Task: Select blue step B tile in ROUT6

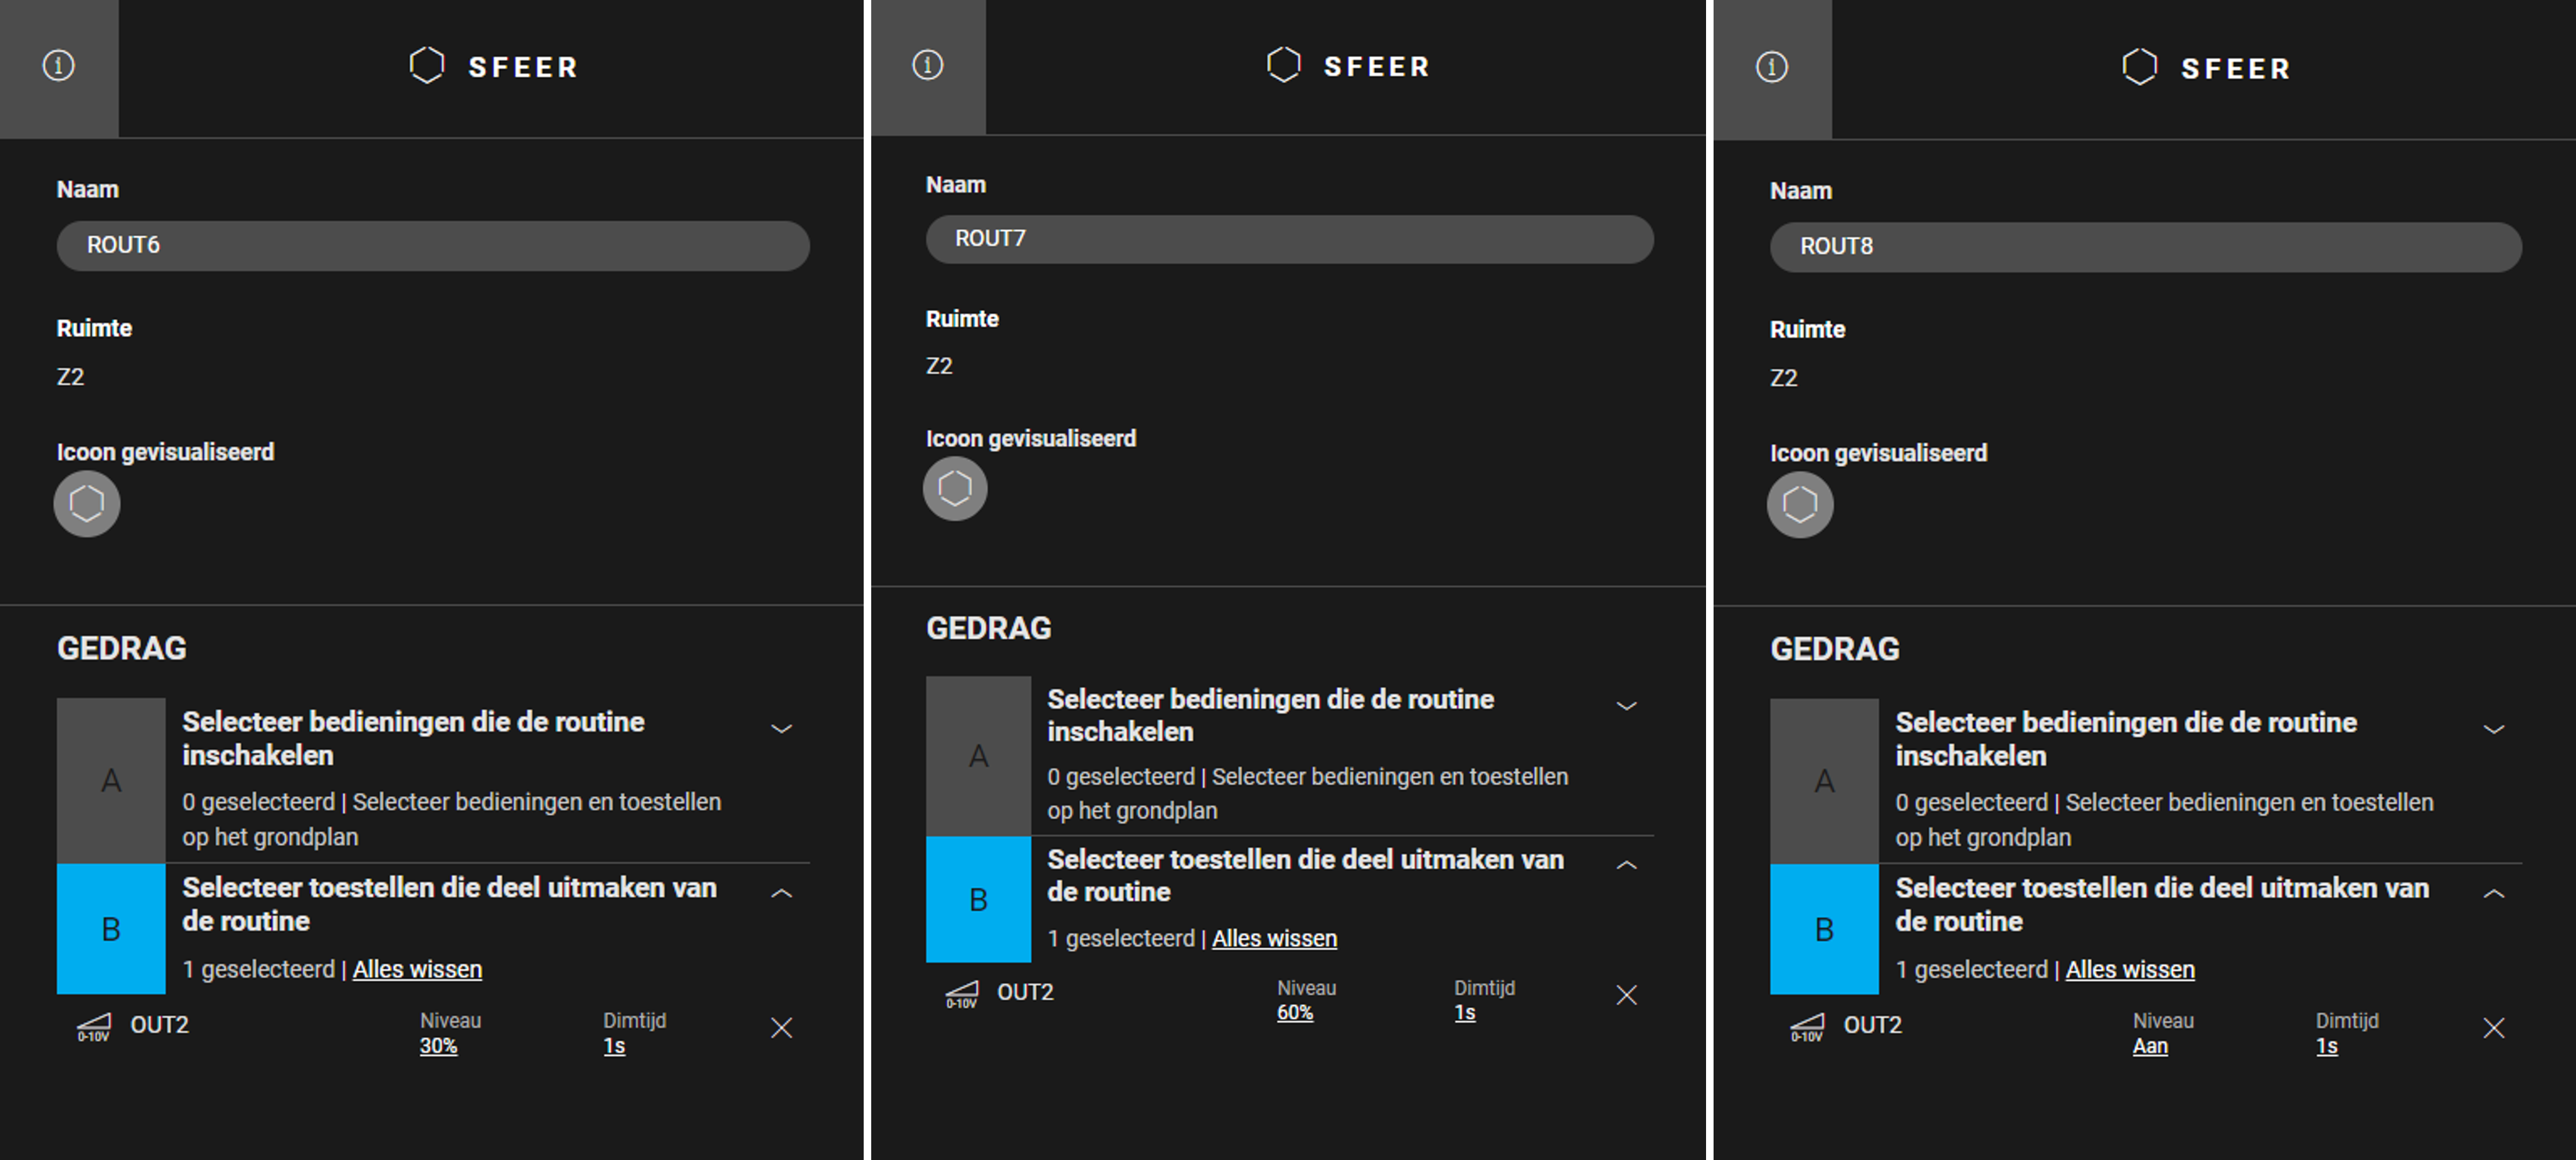Action: click(111, 929)
